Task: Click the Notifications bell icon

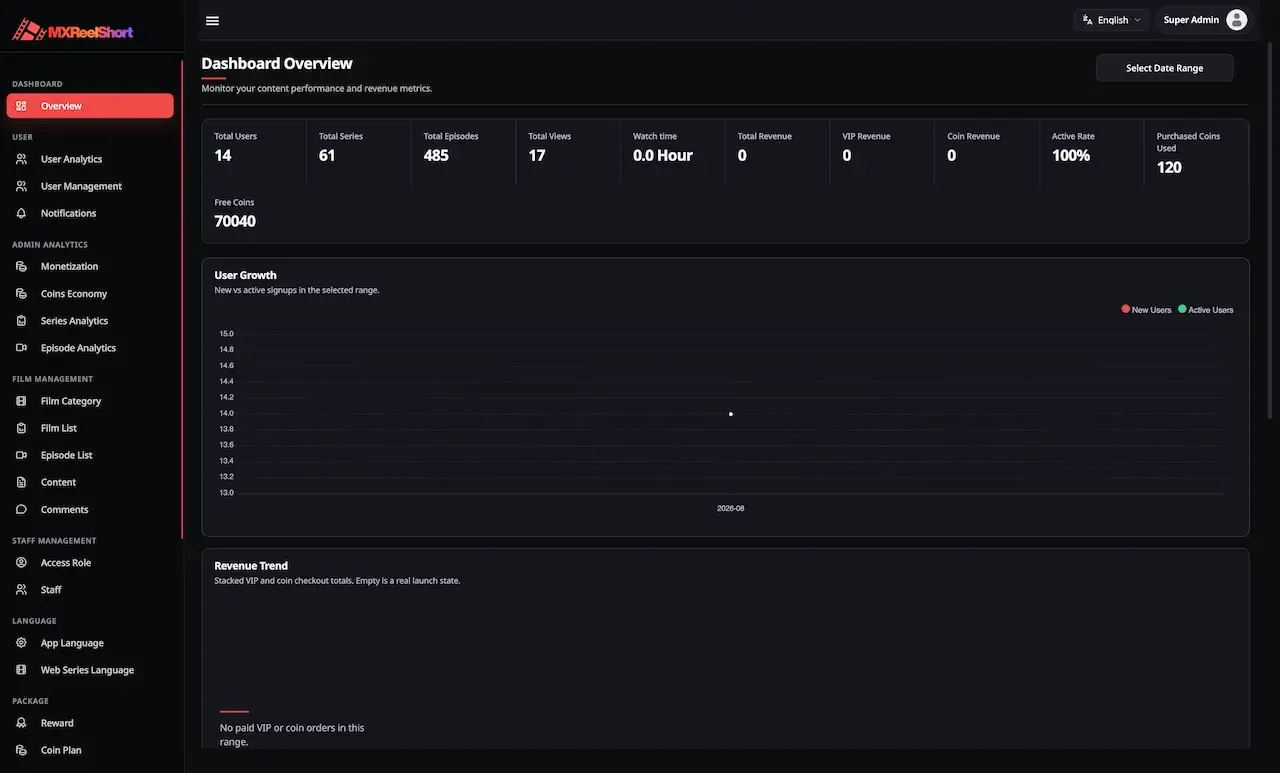Action: point(21,213)
